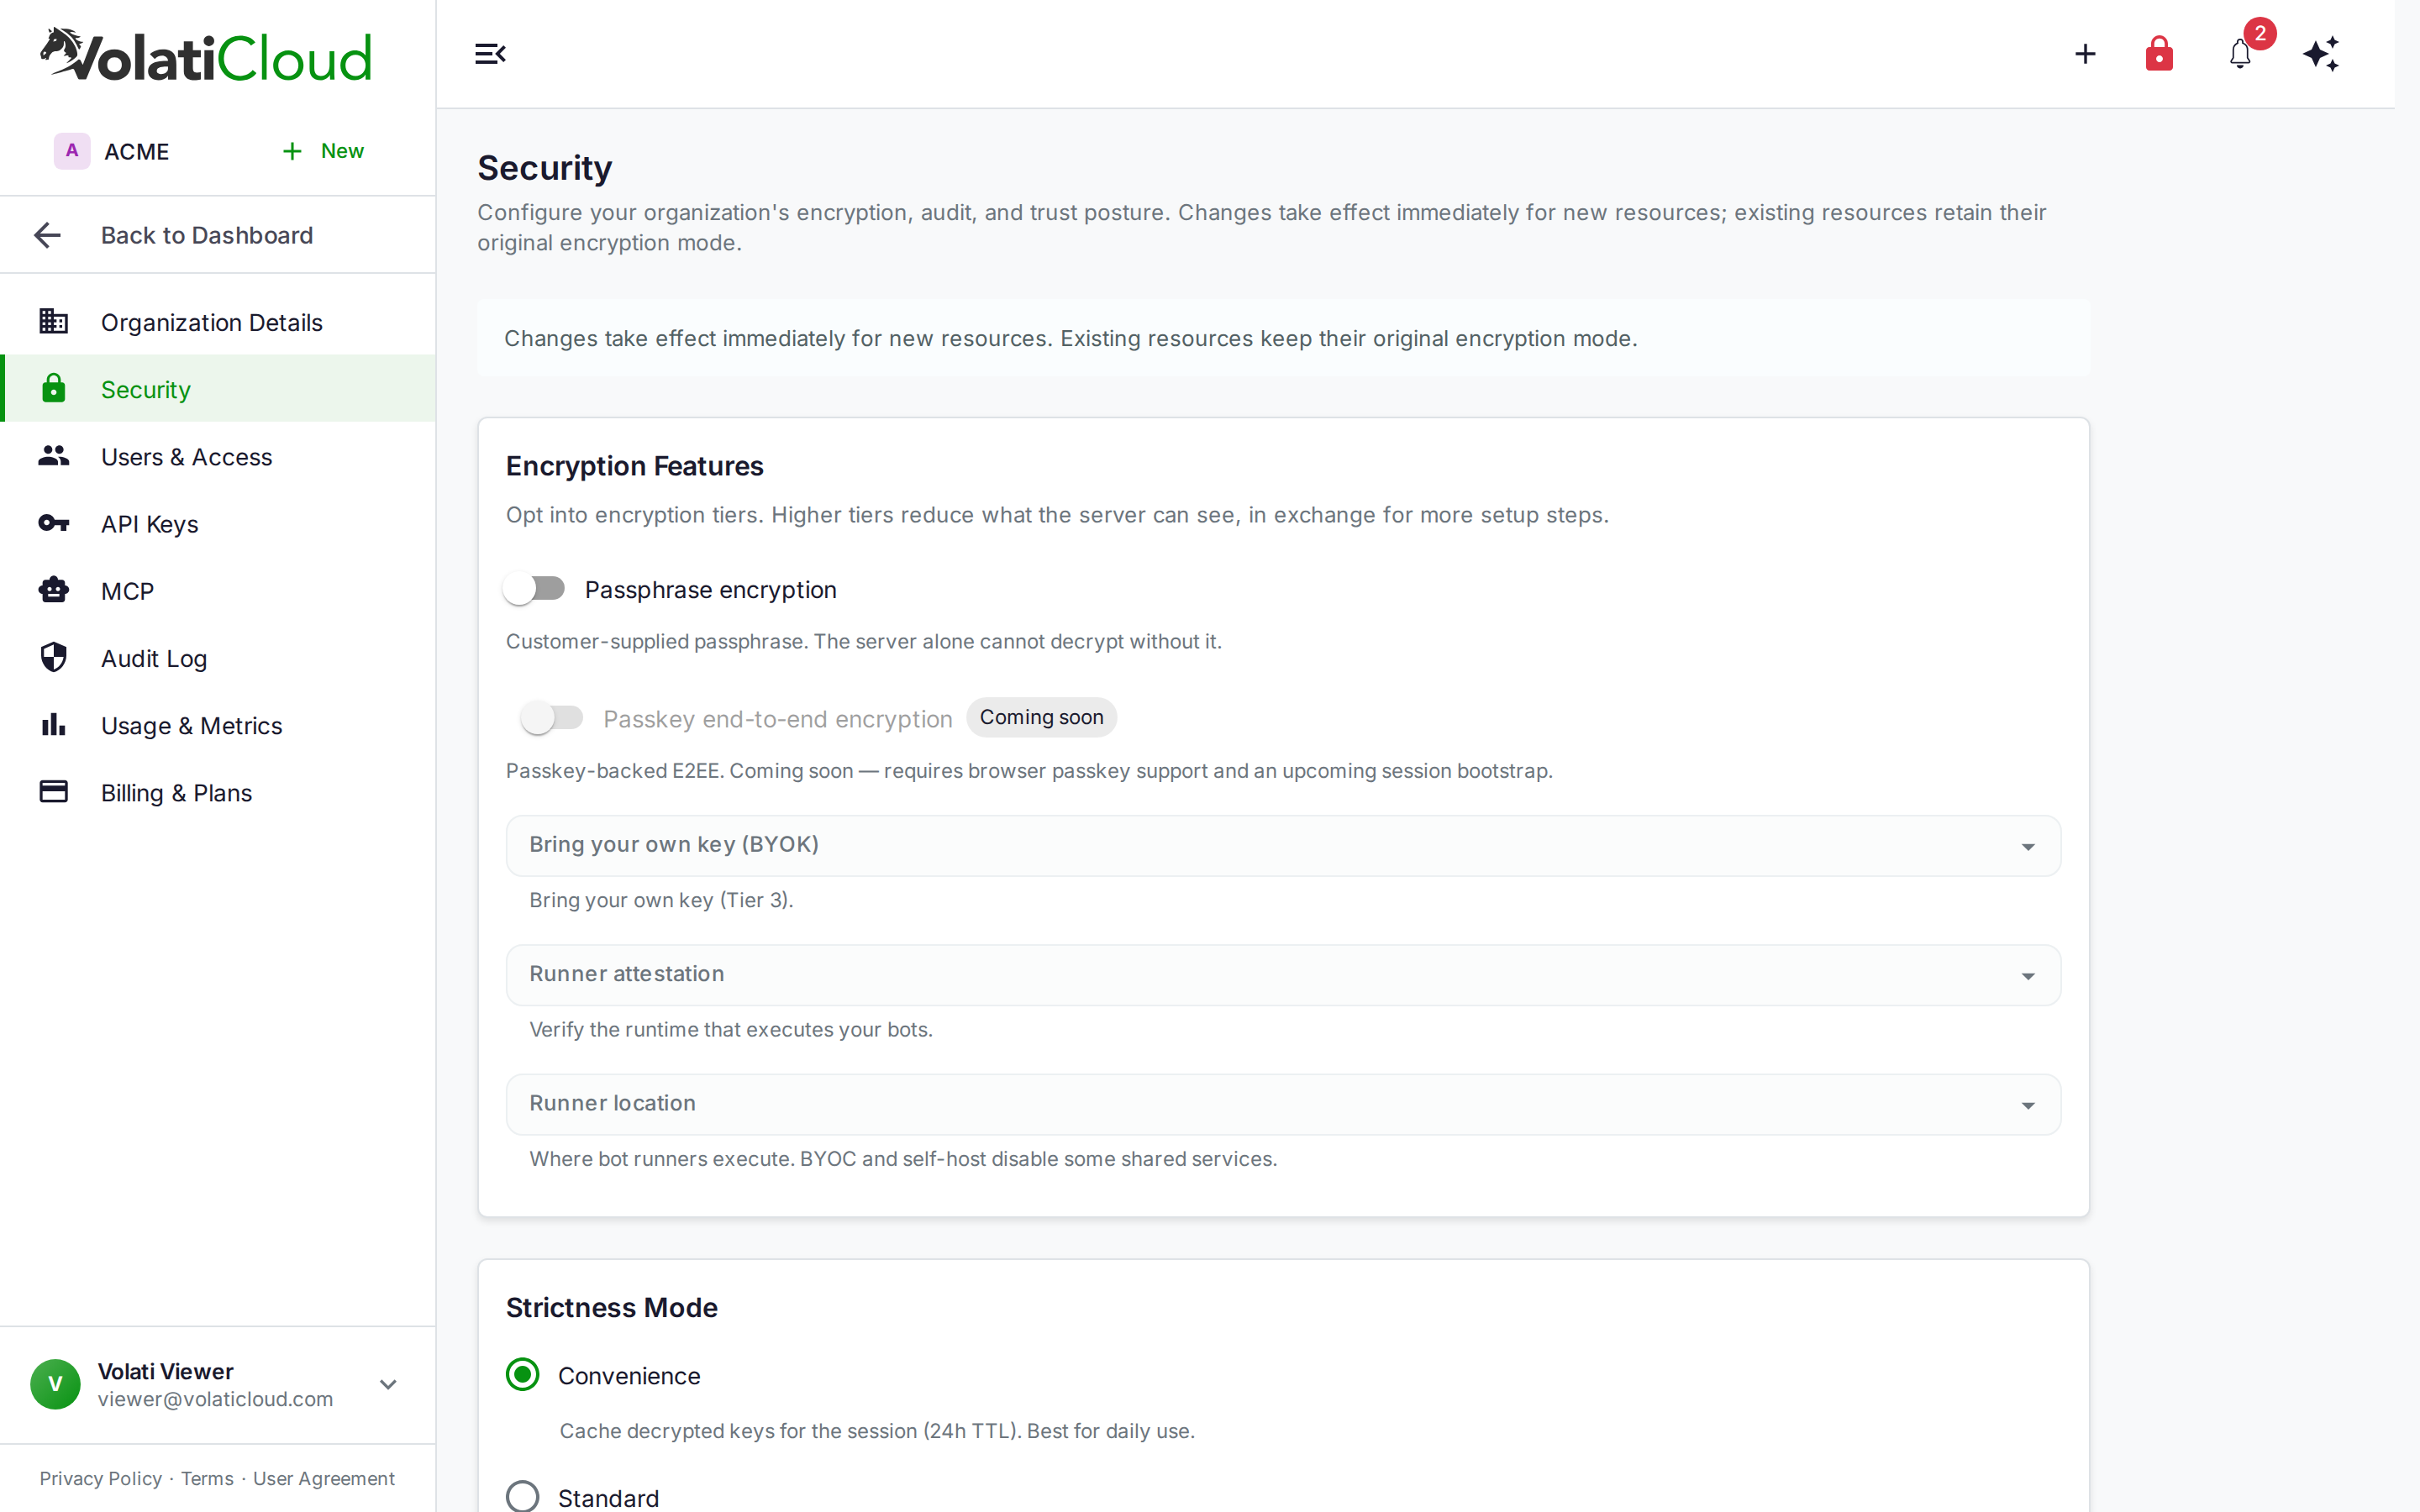Open the Organization Details page
The width and height of the screenshot is (2420, 1512).
pos(218,322)
